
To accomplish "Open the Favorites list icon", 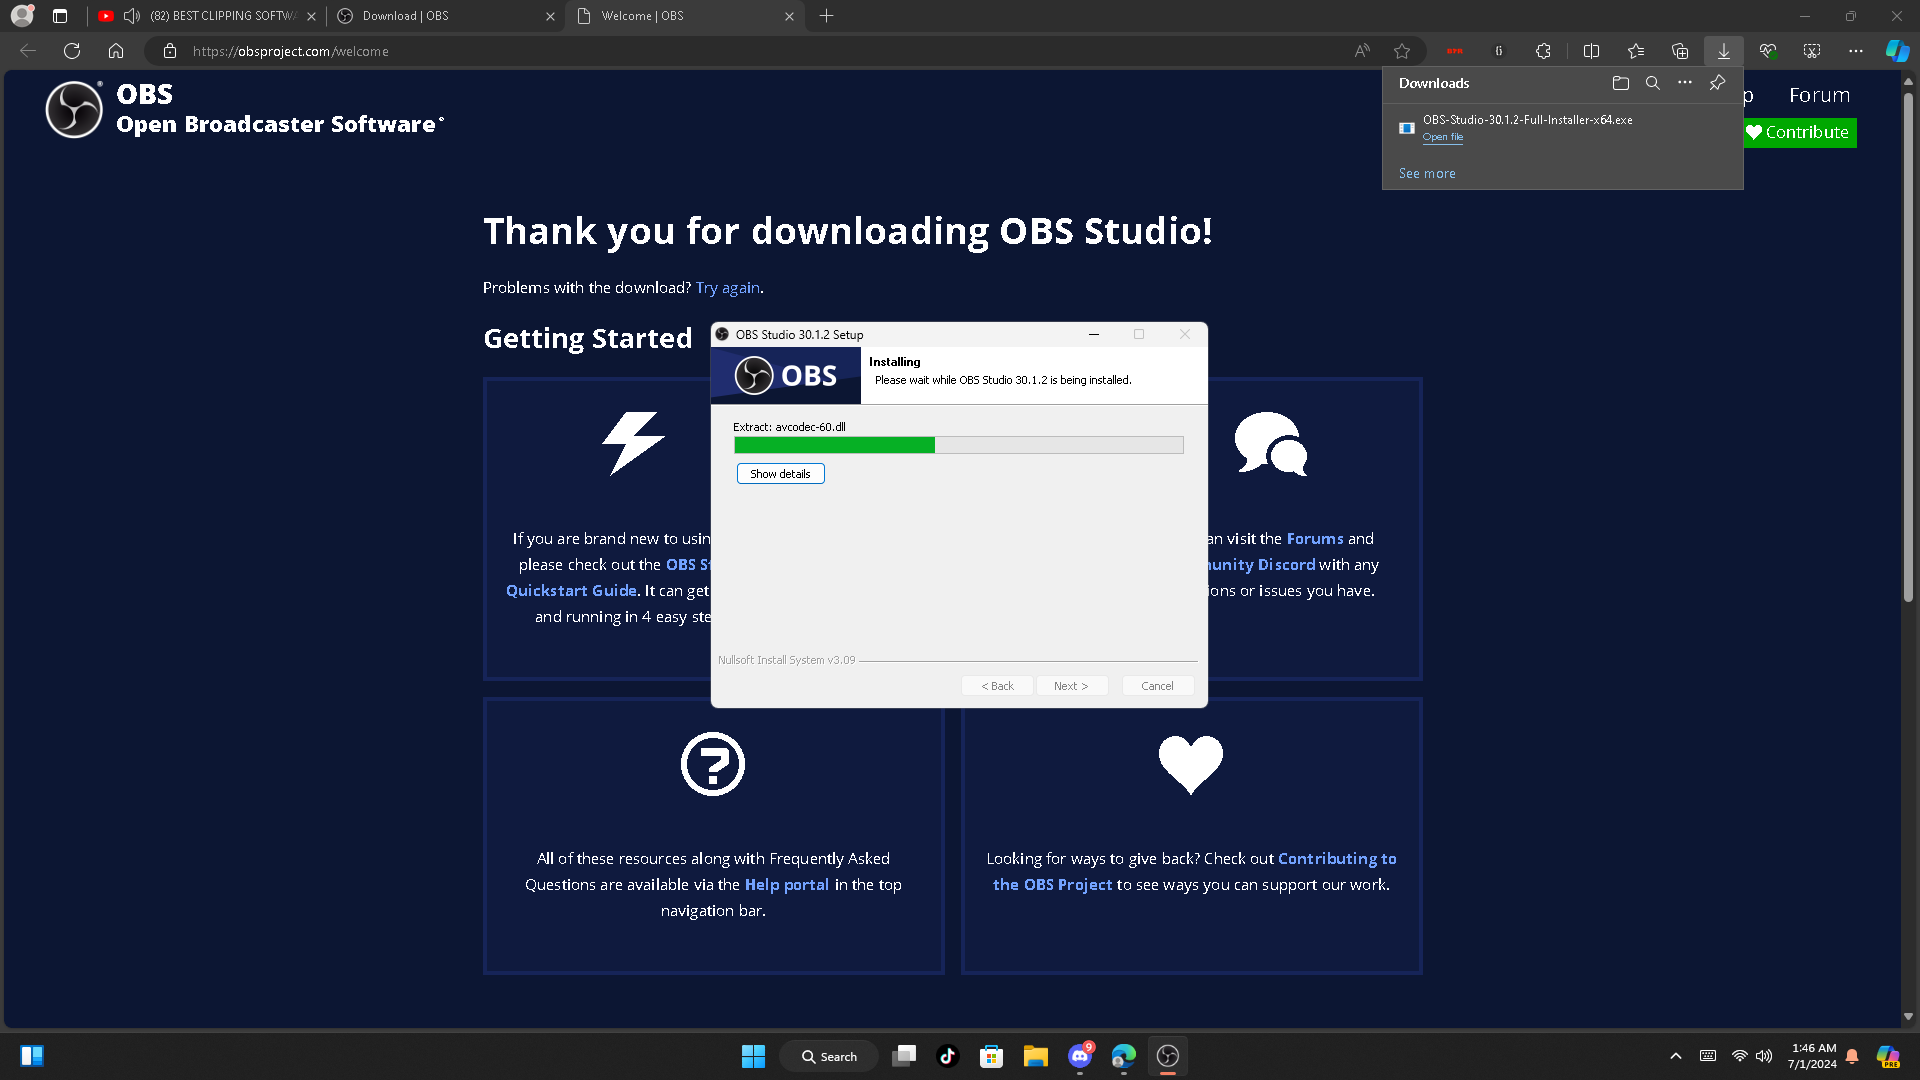I will (1636, 51).
